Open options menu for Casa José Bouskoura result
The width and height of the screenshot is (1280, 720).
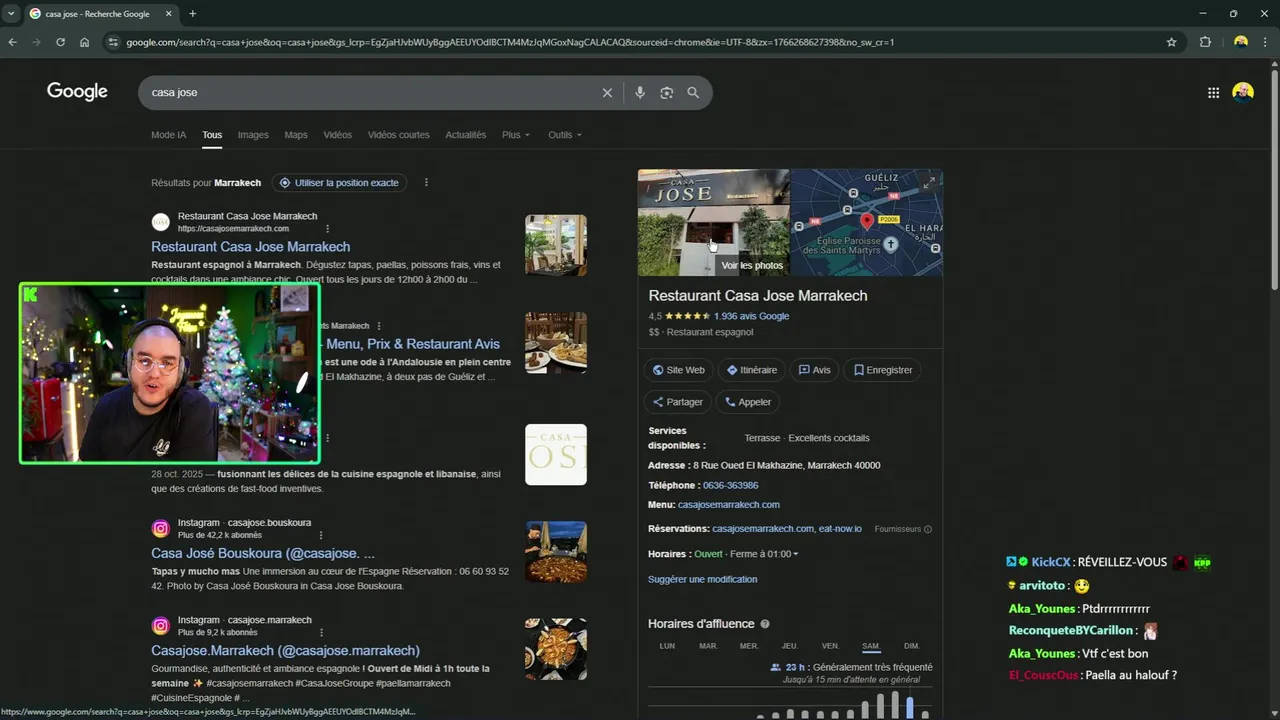coord(320,535)
